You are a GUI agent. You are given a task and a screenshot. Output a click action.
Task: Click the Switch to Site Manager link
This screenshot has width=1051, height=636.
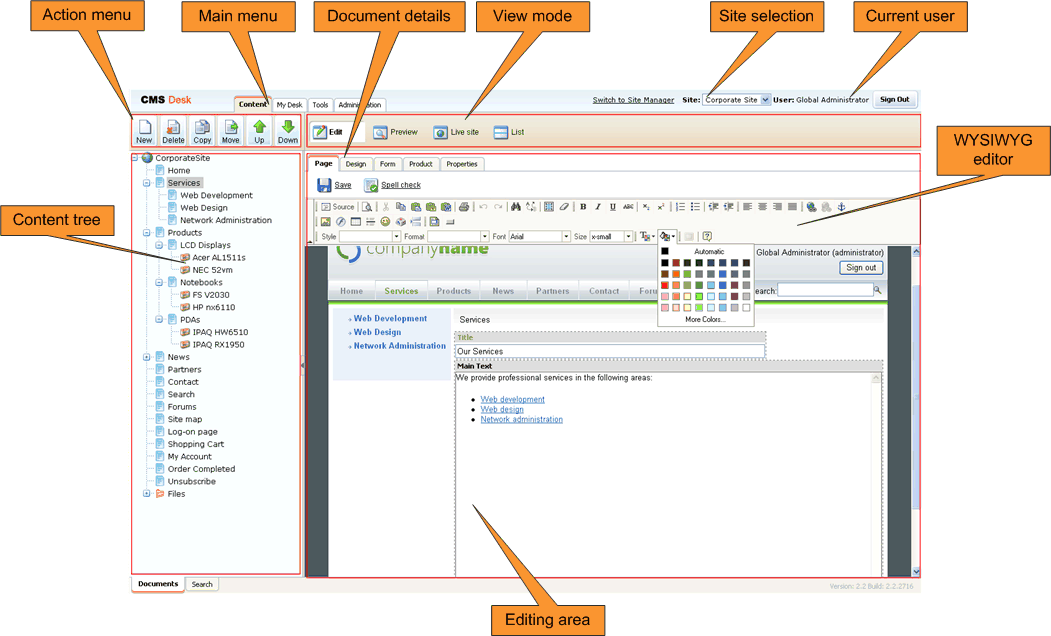[633, 100]
